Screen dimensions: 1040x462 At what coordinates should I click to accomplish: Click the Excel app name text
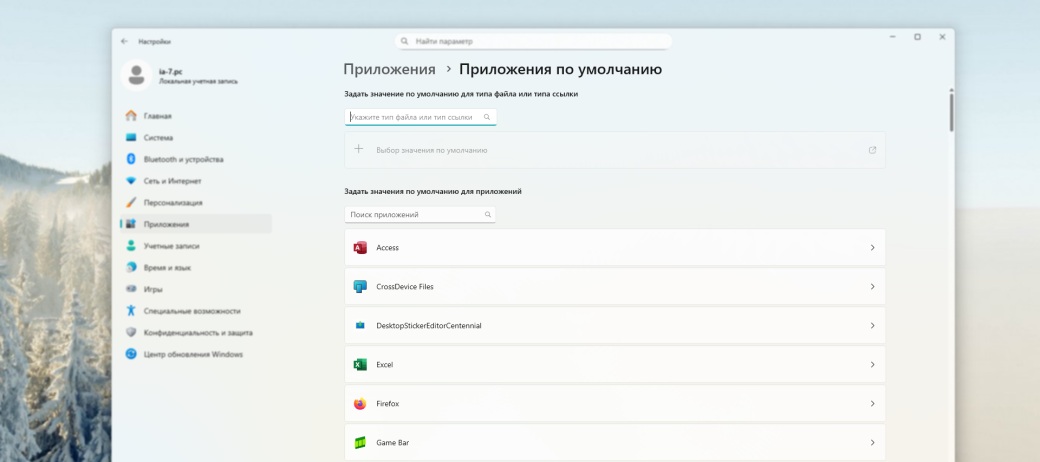click(385, 365)
